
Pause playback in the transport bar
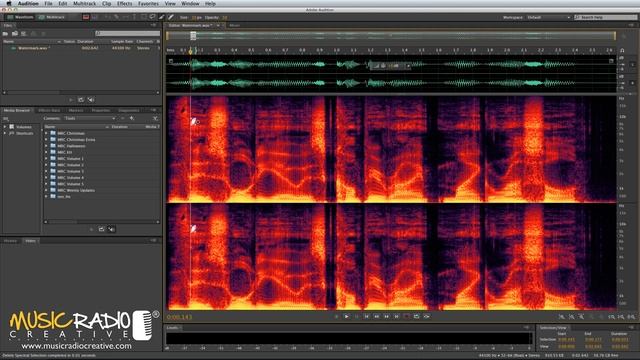pyautogui.click(x=357, y=316)
